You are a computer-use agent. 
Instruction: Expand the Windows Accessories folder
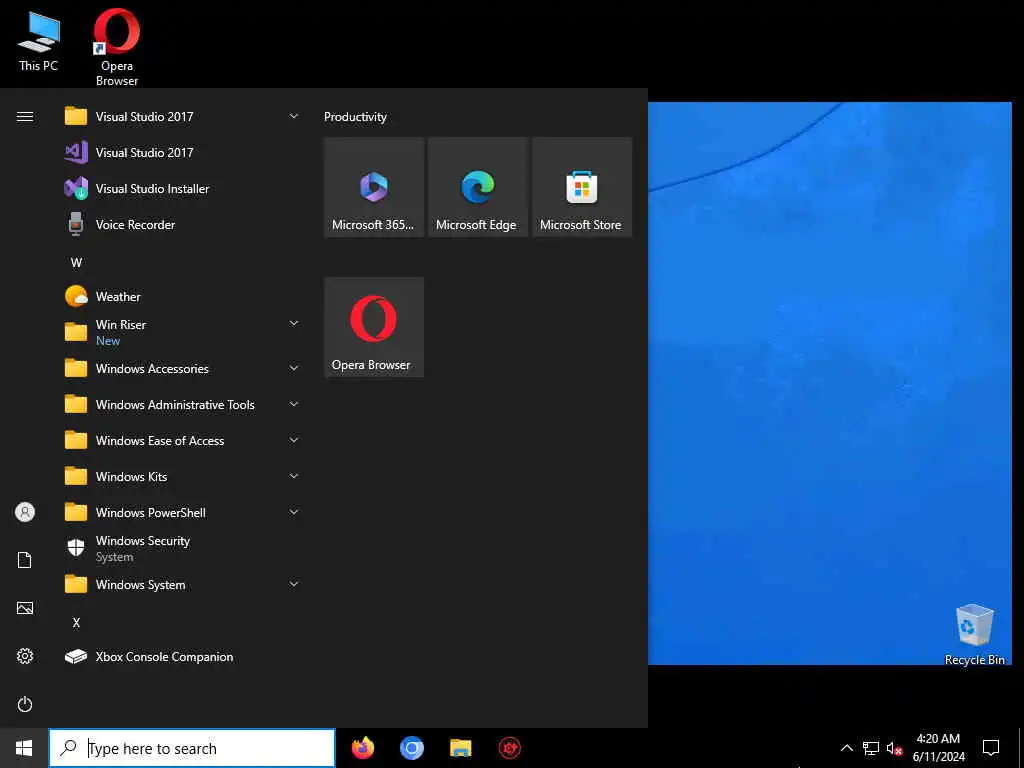pyautogui.click(x=182, y=368)
